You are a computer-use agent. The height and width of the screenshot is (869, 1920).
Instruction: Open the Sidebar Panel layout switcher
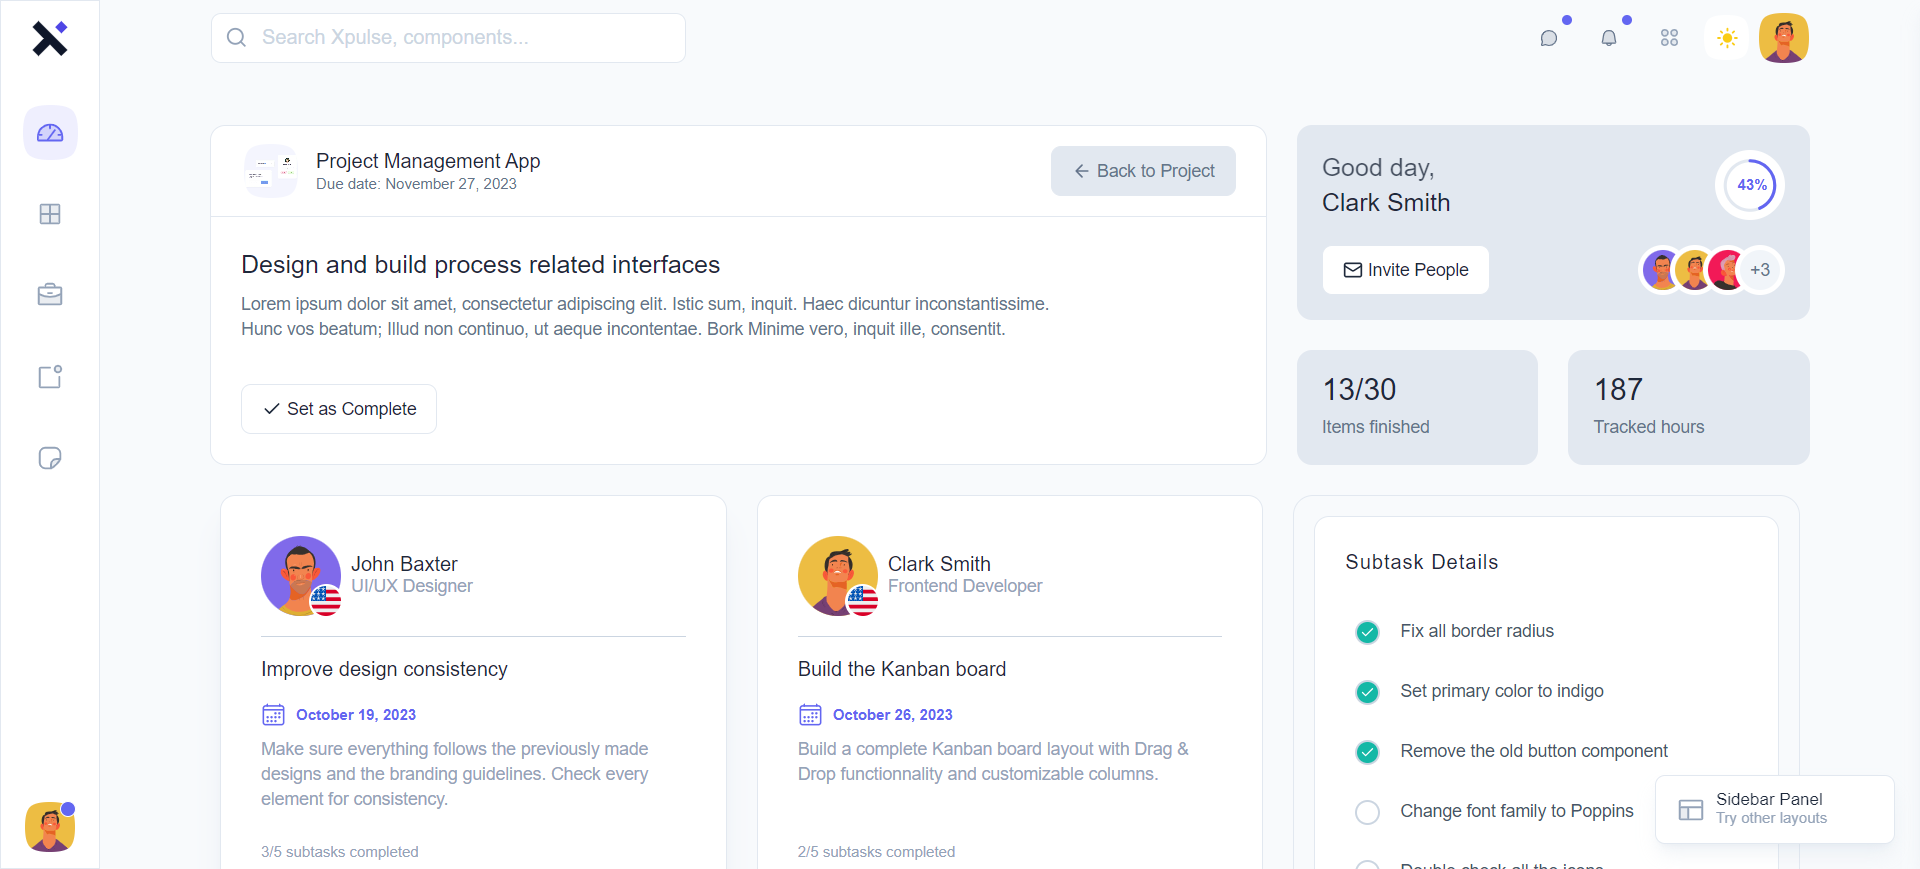point(1774,809)
